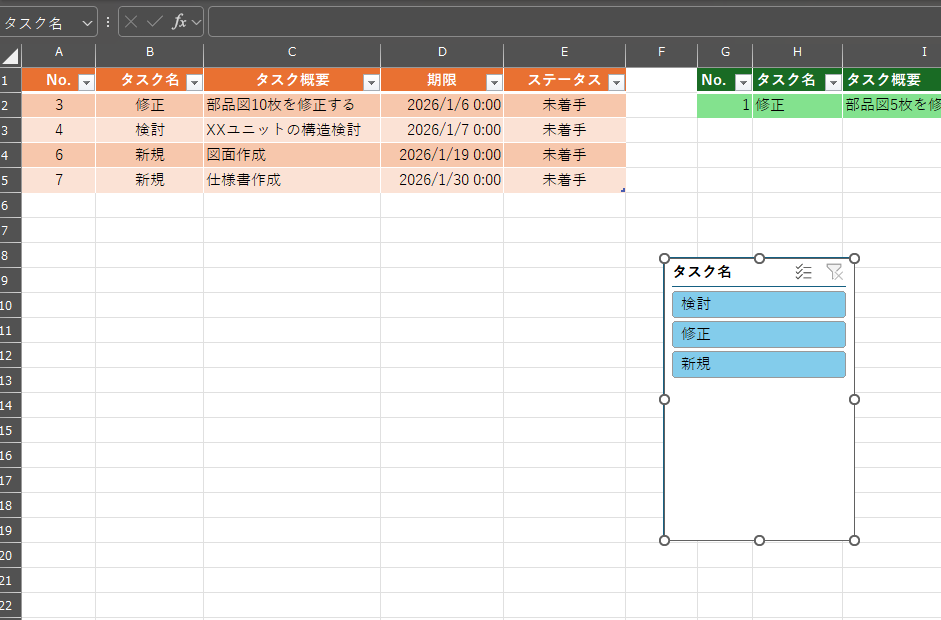Click the formula bar expand chevron
Image resolution: width=941 pixels, height=620 pixels.
197,22
